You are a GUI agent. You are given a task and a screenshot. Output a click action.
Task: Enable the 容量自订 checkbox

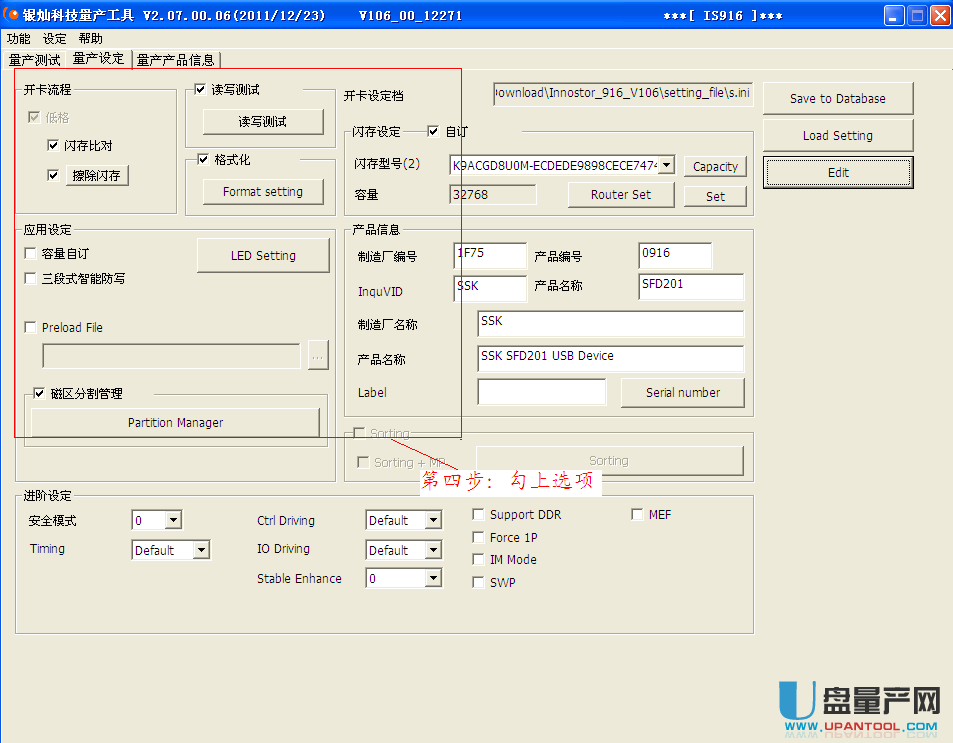(31, 254)
